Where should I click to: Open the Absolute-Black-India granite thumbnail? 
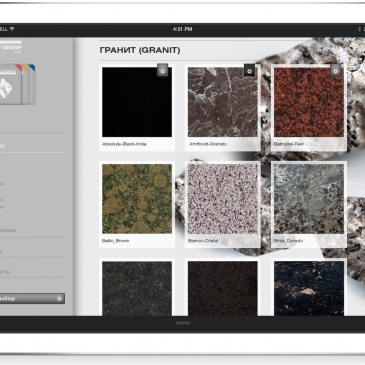point(137,102)
